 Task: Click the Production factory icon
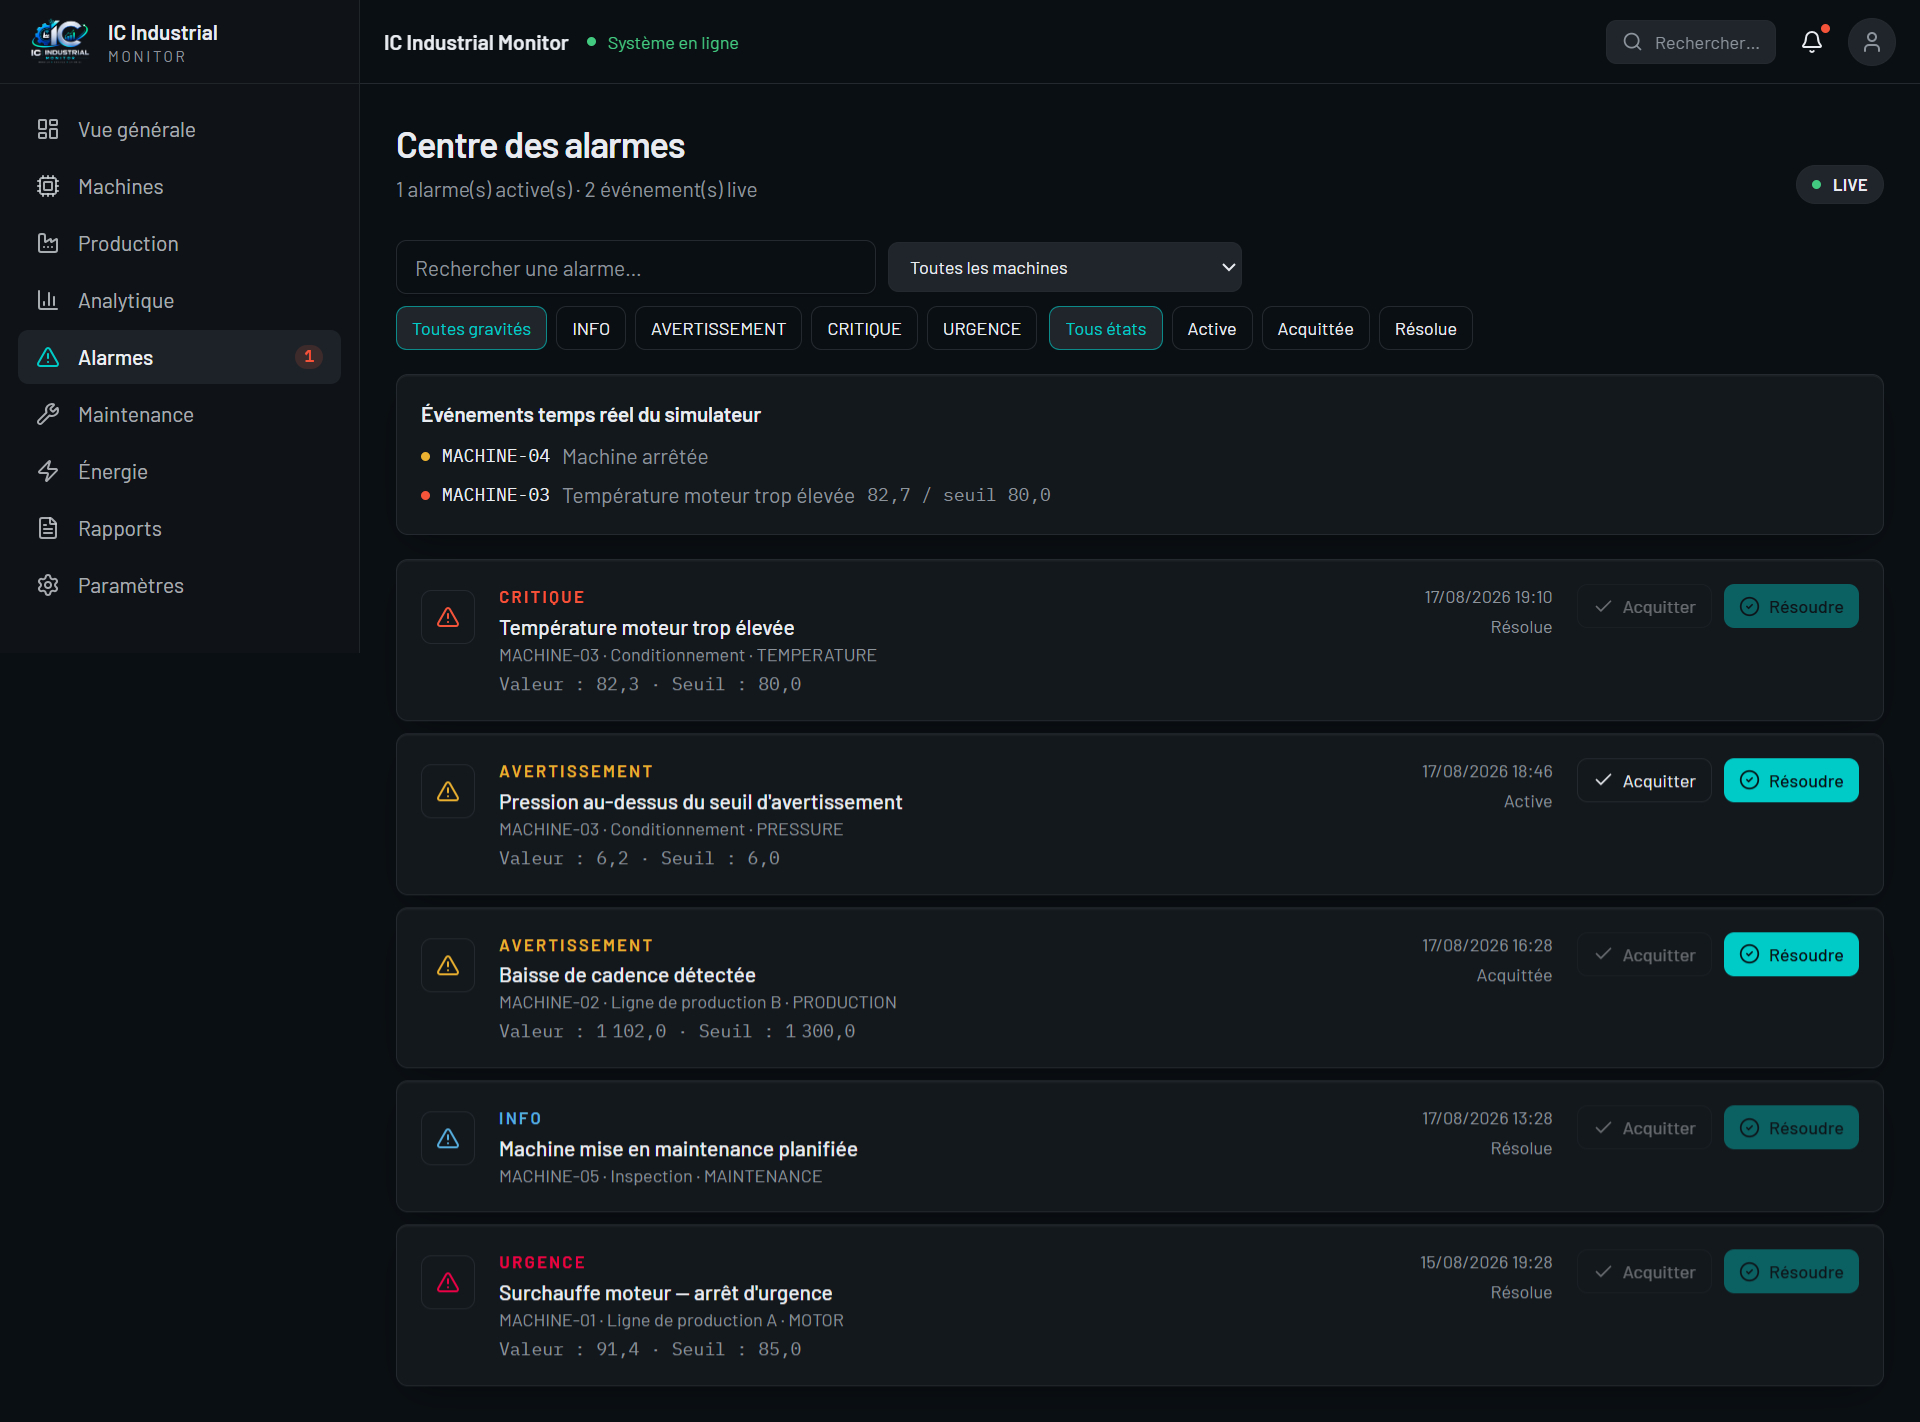(48, 243)
